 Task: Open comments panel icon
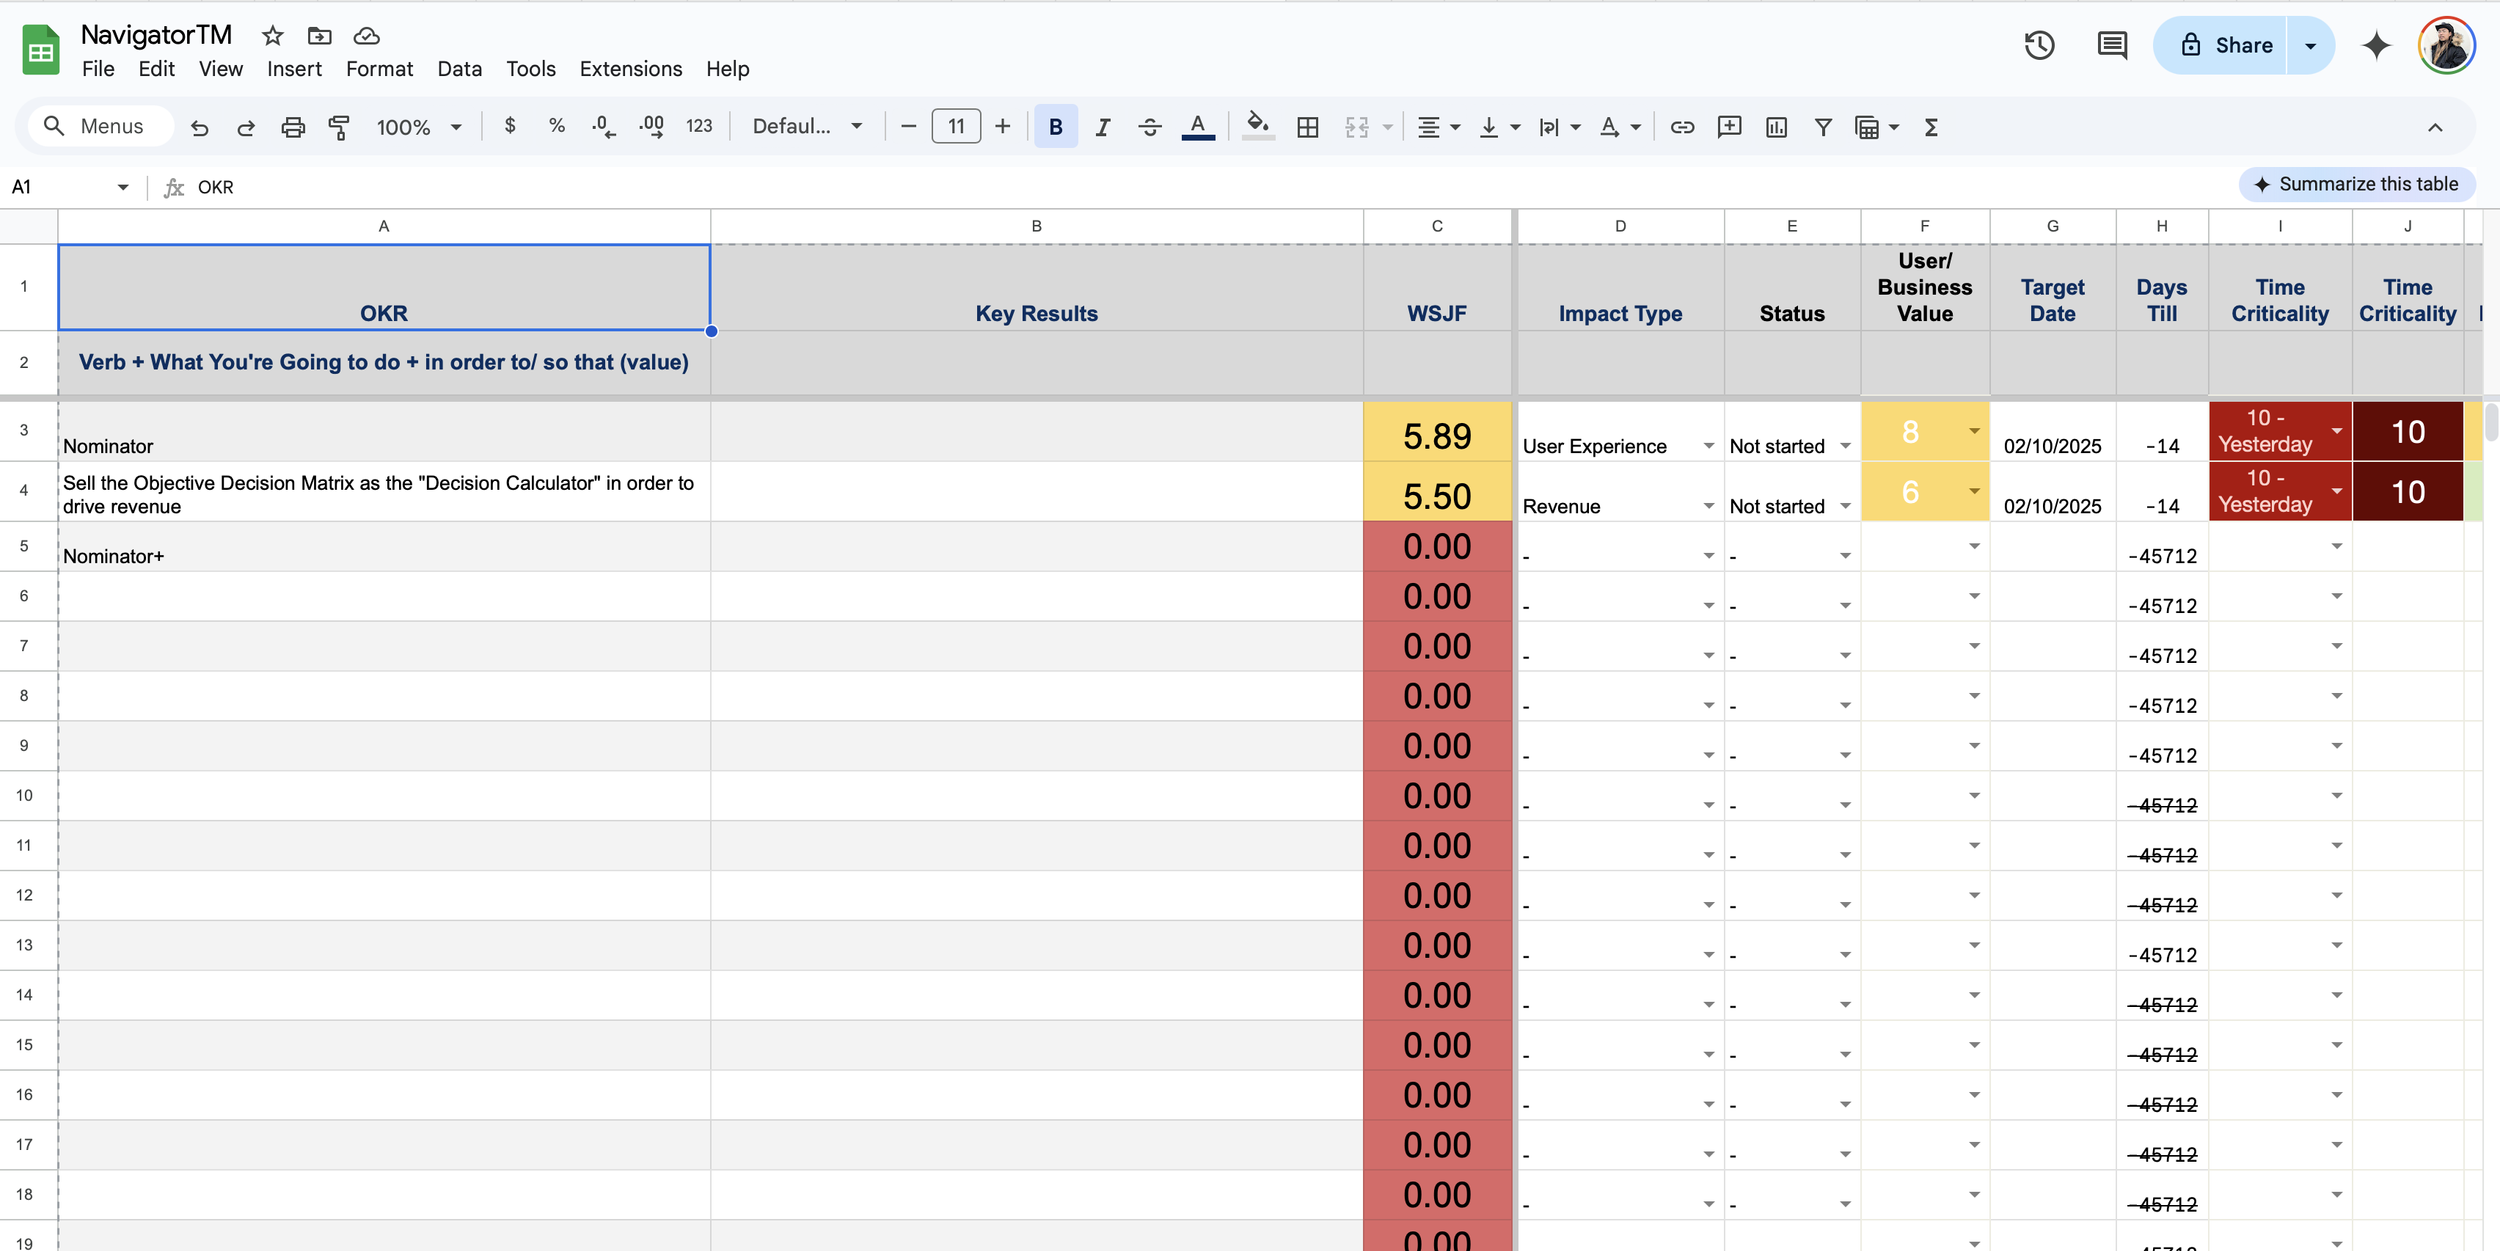[2112, 45]
